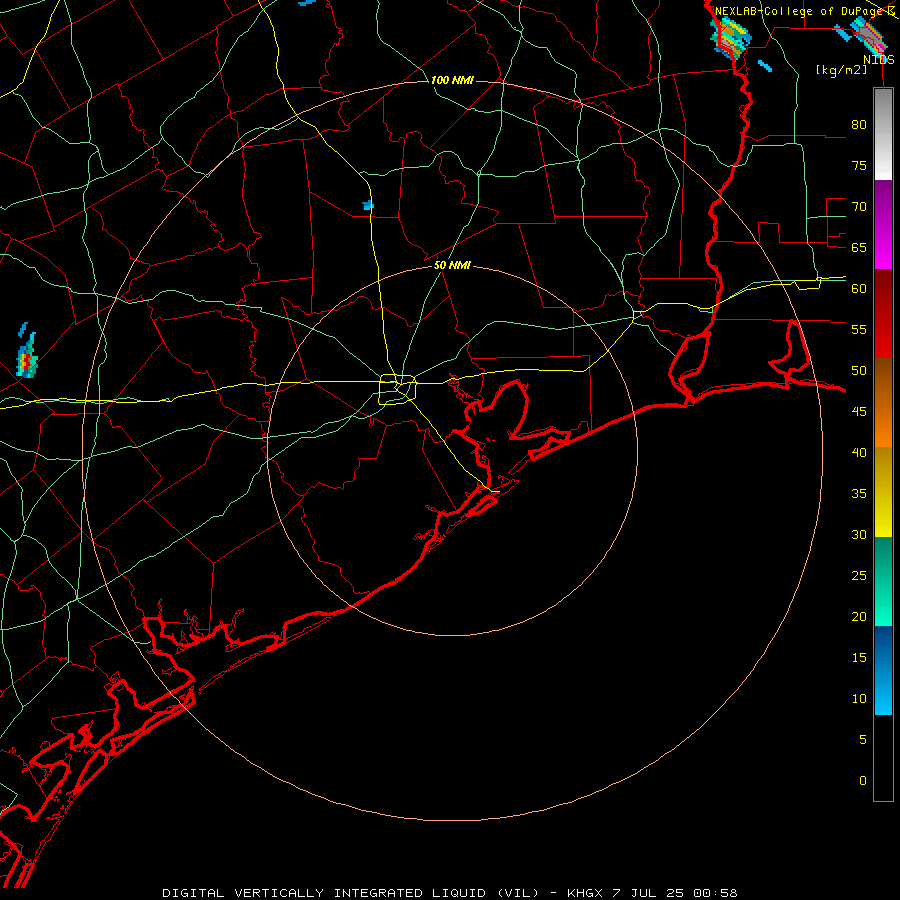Click the 70 value on the color scale
900x900 pixels.
click(859, 207)
